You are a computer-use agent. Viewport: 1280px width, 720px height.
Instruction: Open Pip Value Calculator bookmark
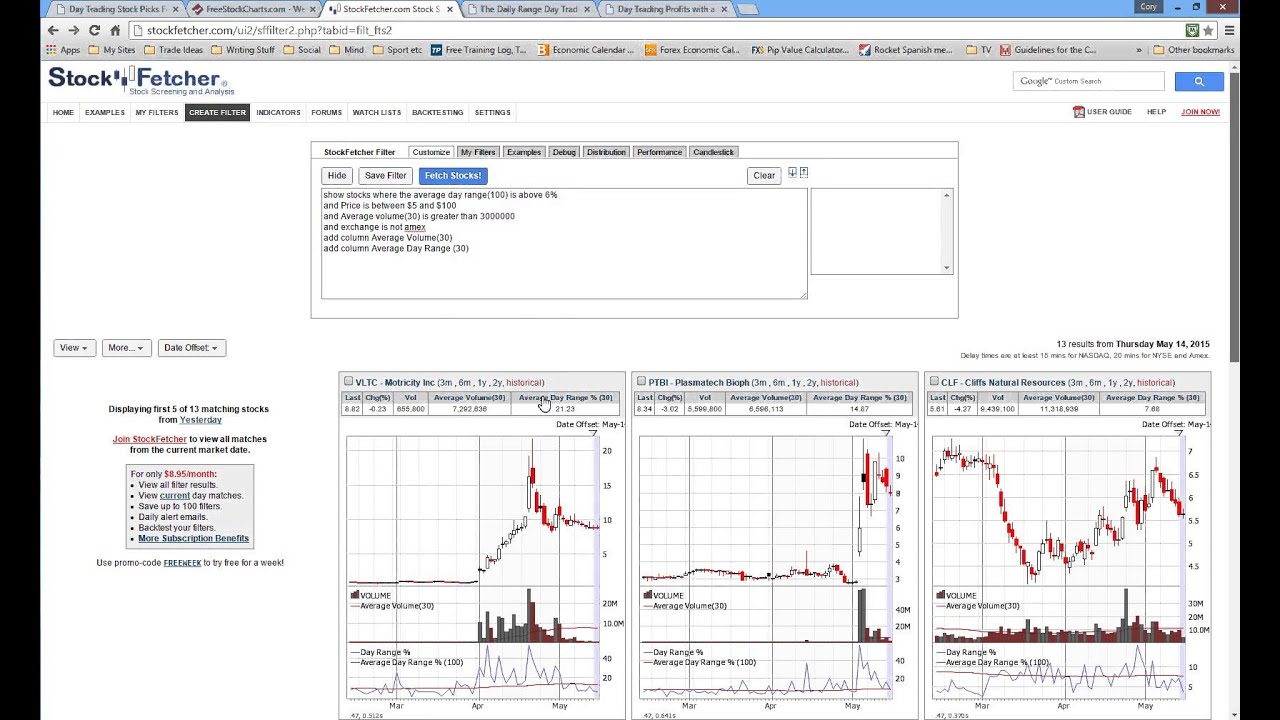(x=800, y=50)
